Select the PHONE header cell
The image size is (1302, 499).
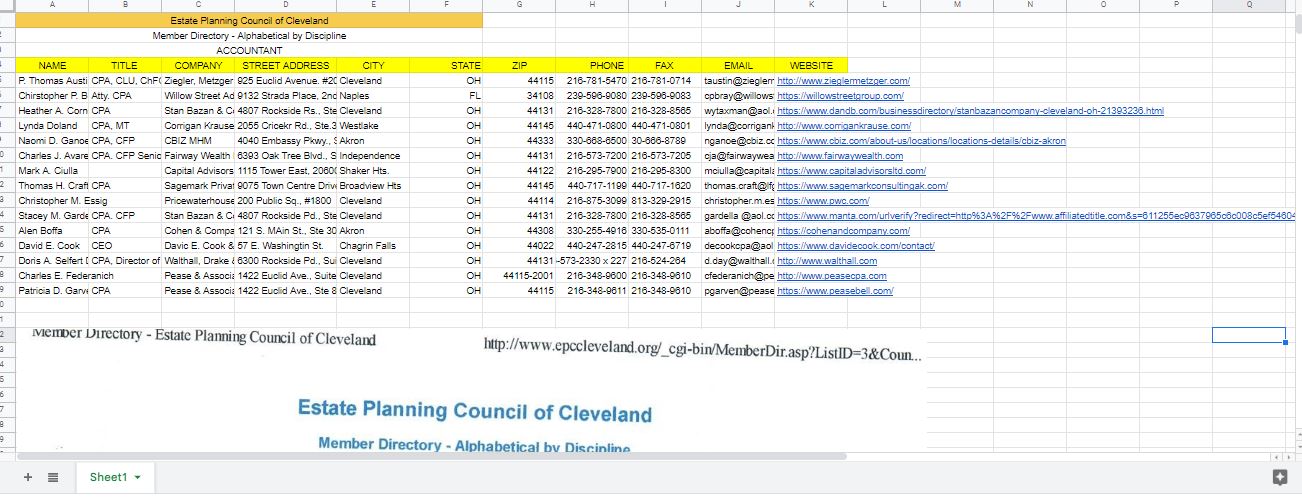592,65
